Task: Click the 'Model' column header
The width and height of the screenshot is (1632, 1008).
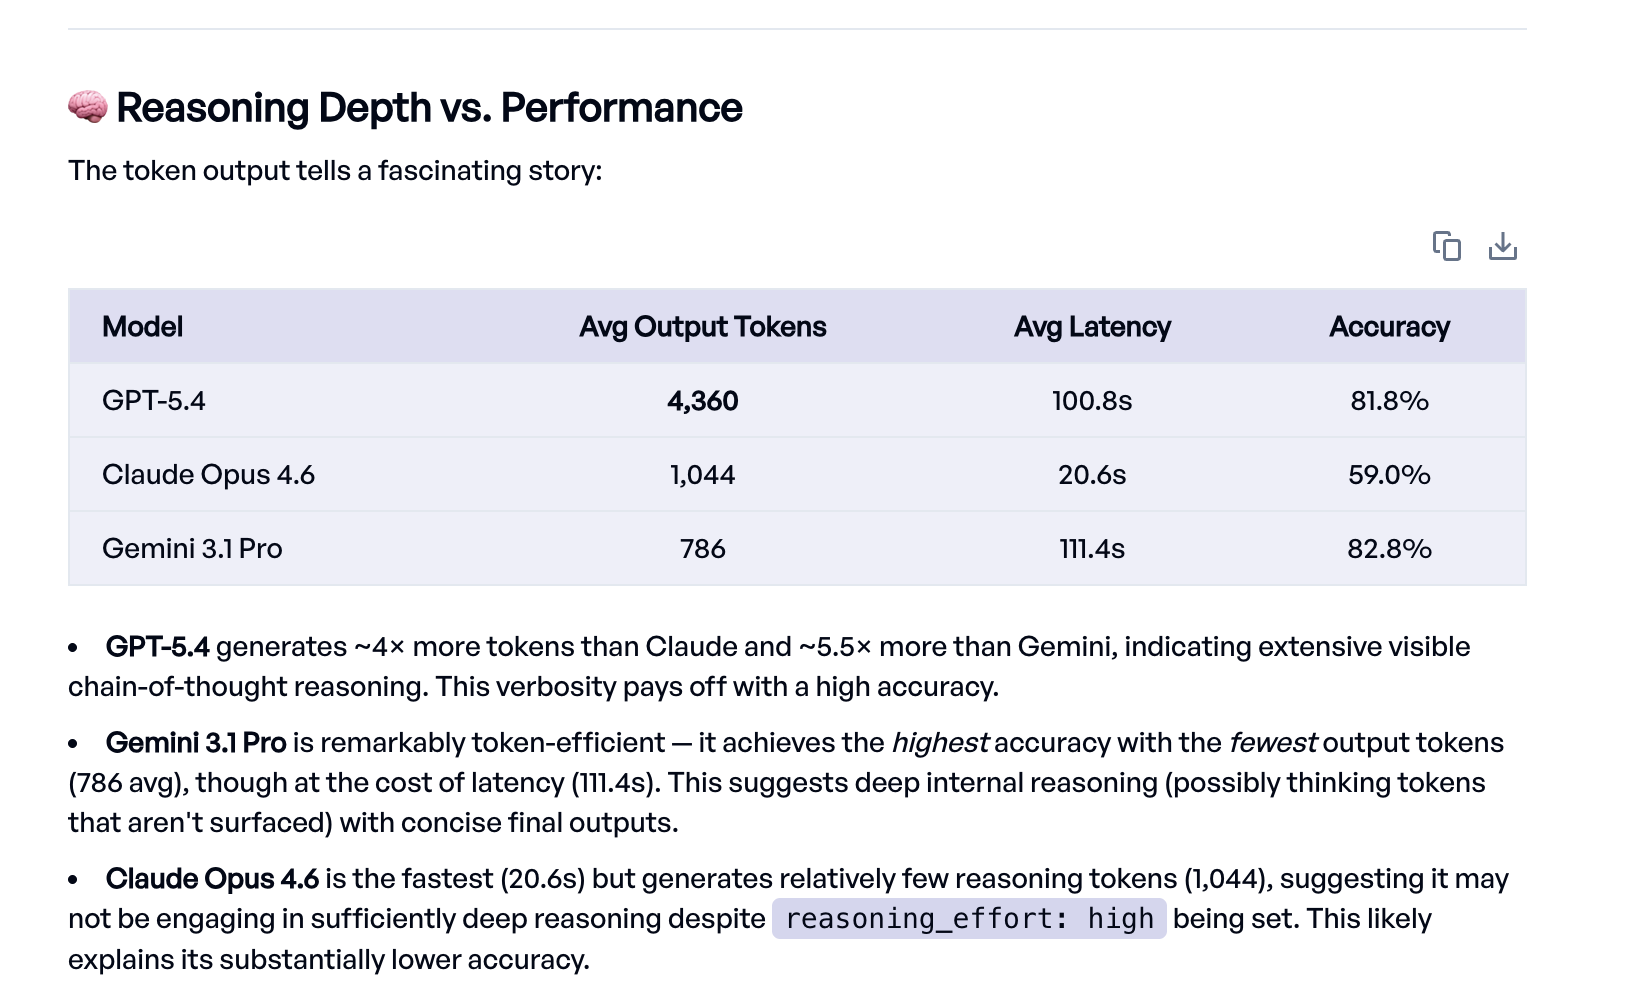Action: (142, 326)
